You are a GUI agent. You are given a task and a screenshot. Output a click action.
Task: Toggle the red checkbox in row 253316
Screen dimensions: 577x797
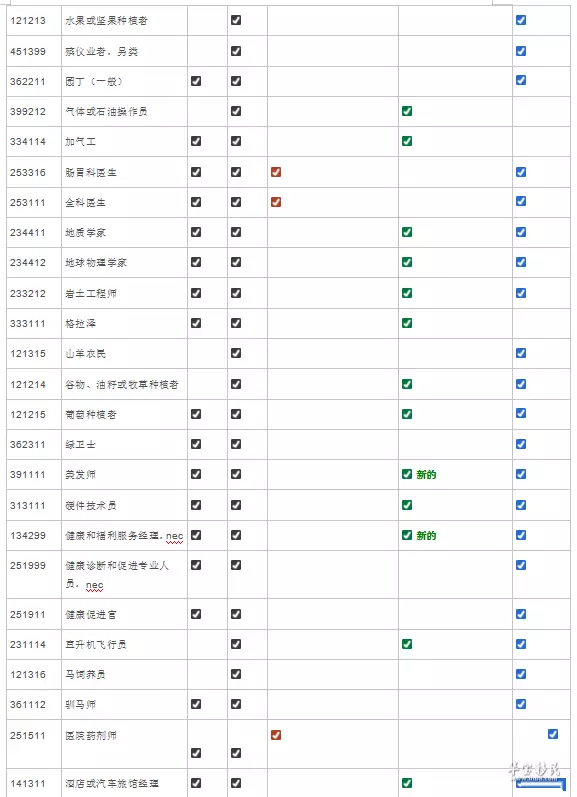click(276, 172)
